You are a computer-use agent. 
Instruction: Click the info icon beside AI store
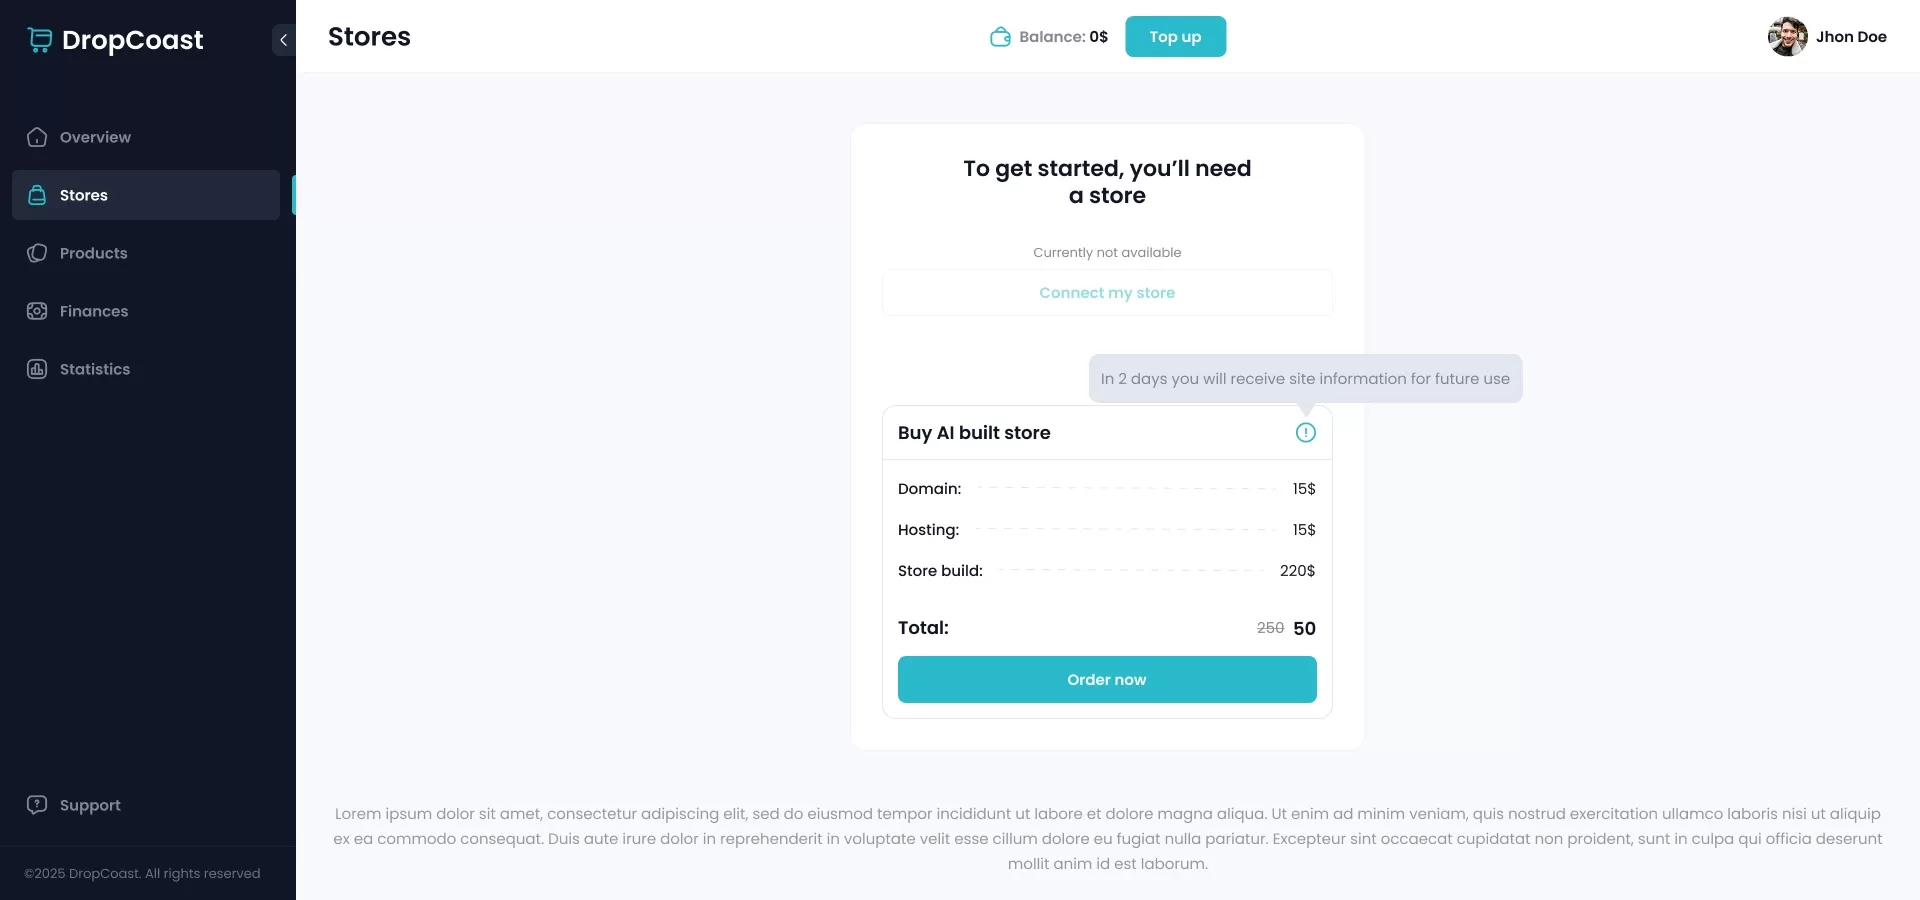(1305, 432)
